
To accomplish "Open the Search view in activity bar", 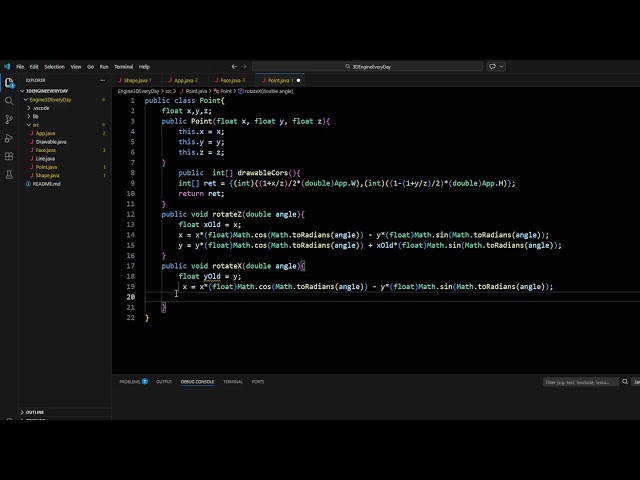I will pos(9,101).
